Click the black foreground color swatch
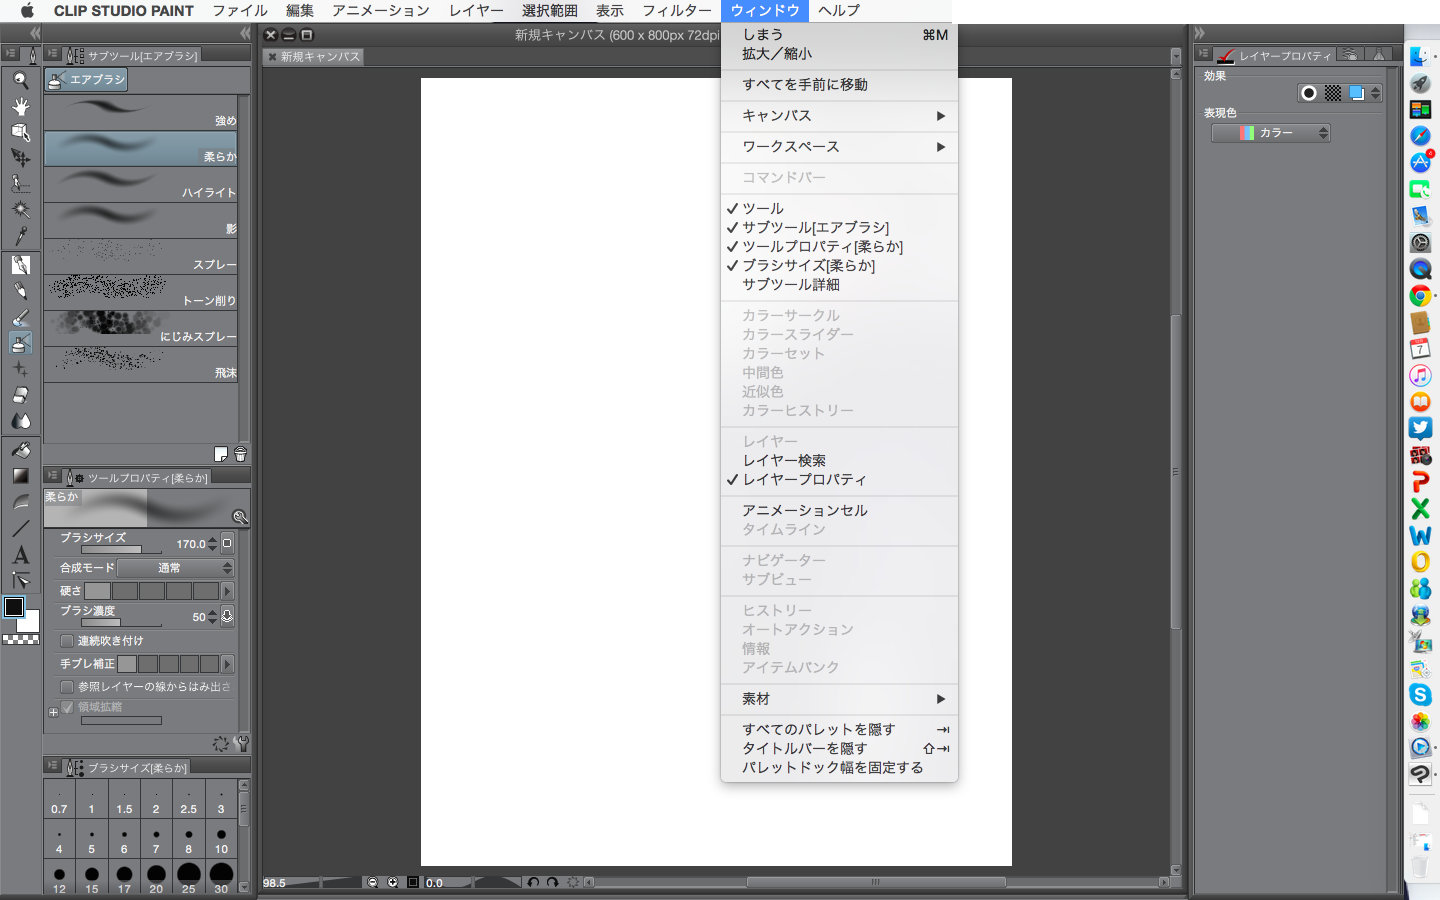Viewport: 1440px width, 900px height. point(14,607)
